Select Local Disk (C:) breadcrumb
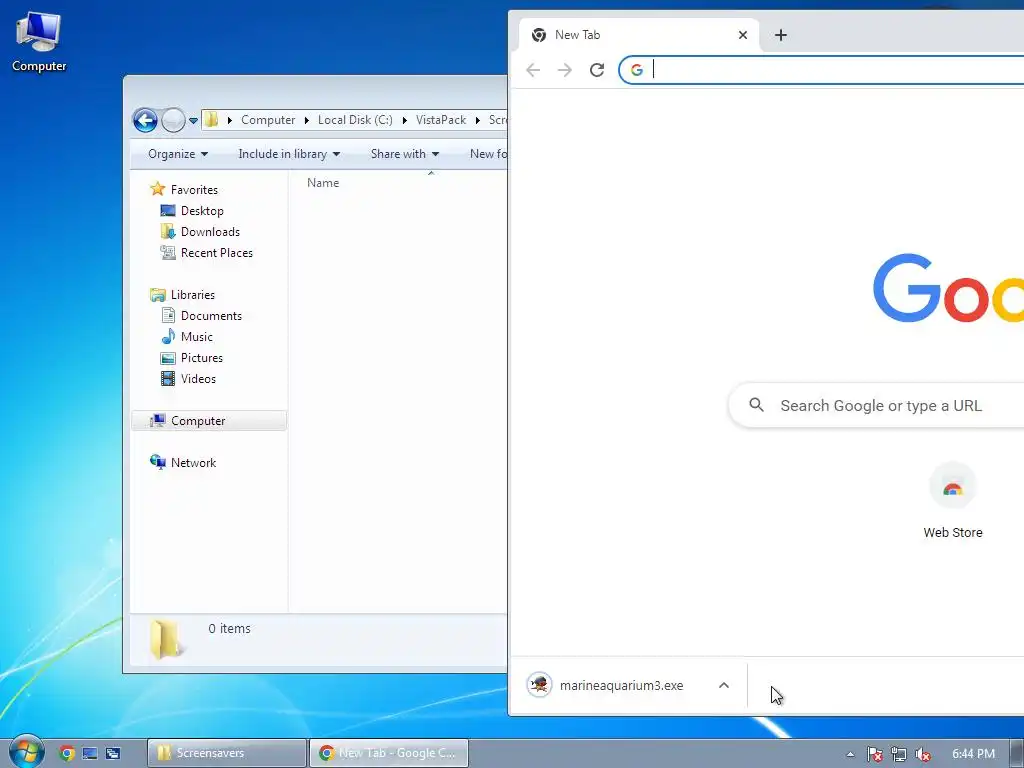This screenshot has height=768, width=1024. click(x=355, y=120)
